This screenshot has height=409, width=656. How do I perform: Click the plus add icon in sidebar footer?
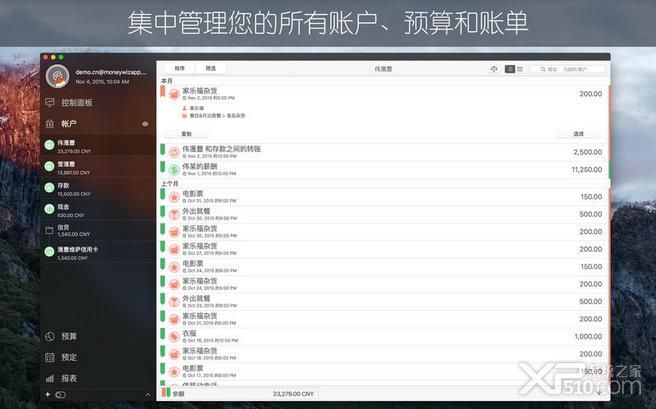(x=47, y=394)
